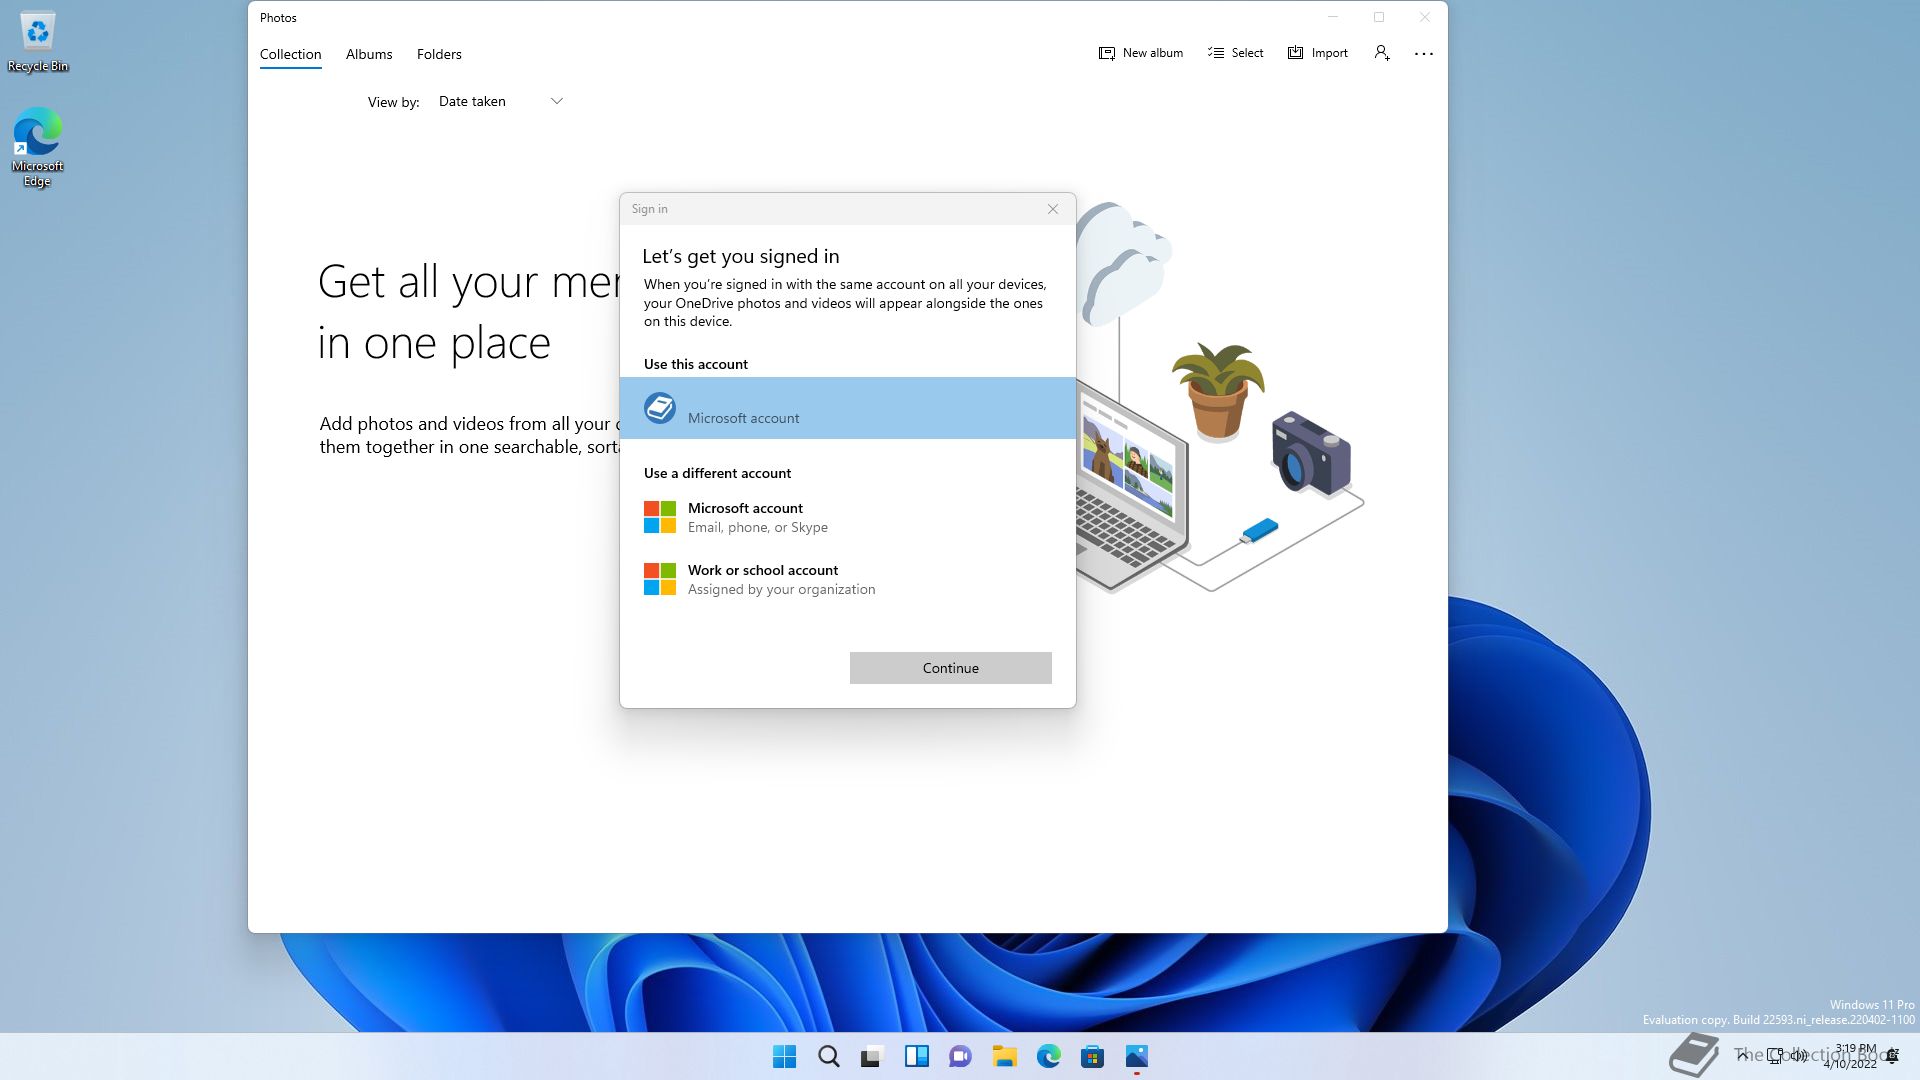The image size is (1920, 1080).
Task: Open Task View from taskbar
Action: click(873, 1056)
